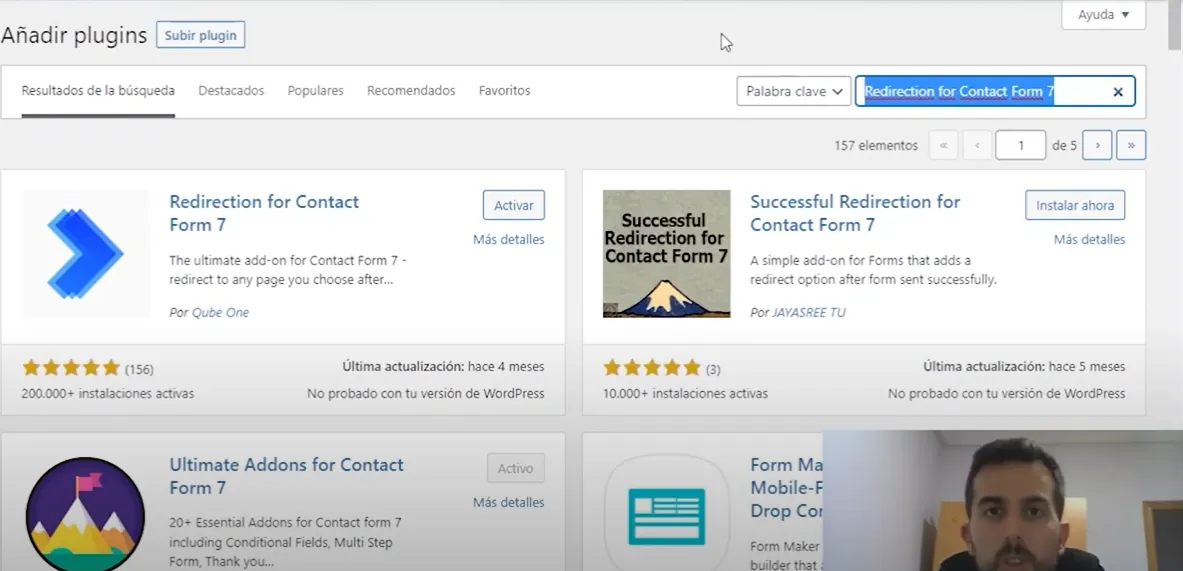Click the Successful Redirection plugin thumbnail
1183x571 pixels.
[x=666, y=253]
